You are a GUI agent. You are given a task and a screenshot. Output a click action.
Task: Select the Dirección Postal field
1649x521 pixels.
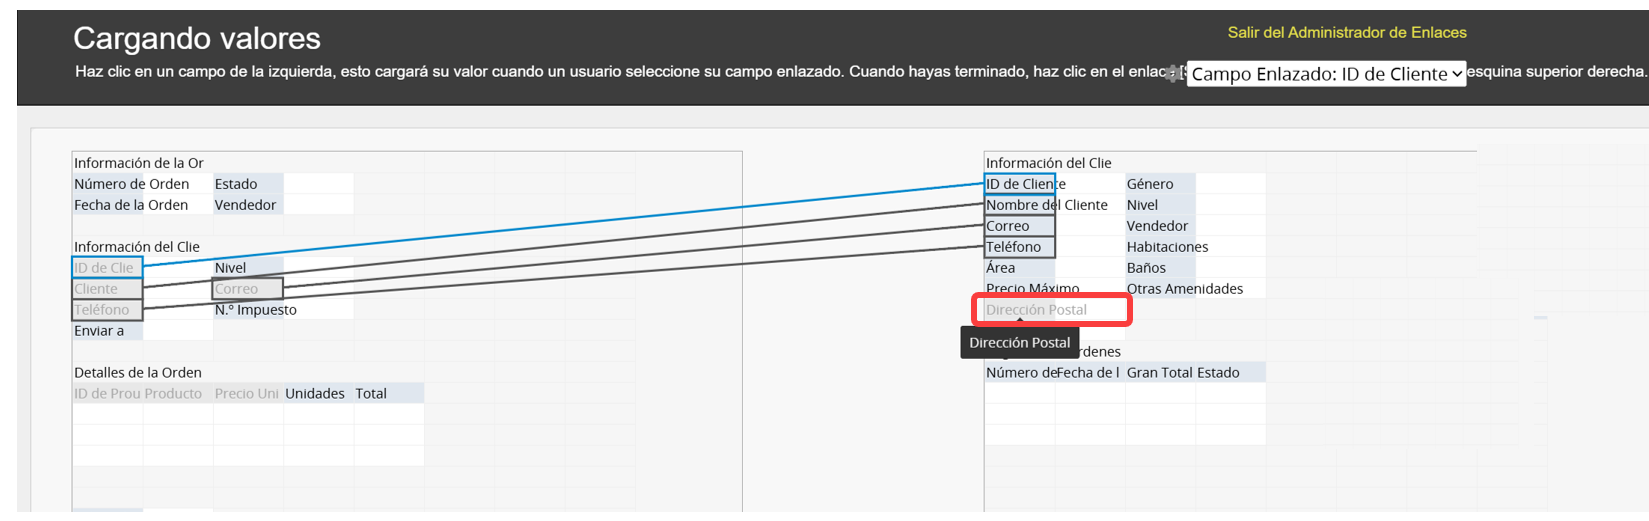1052,310
